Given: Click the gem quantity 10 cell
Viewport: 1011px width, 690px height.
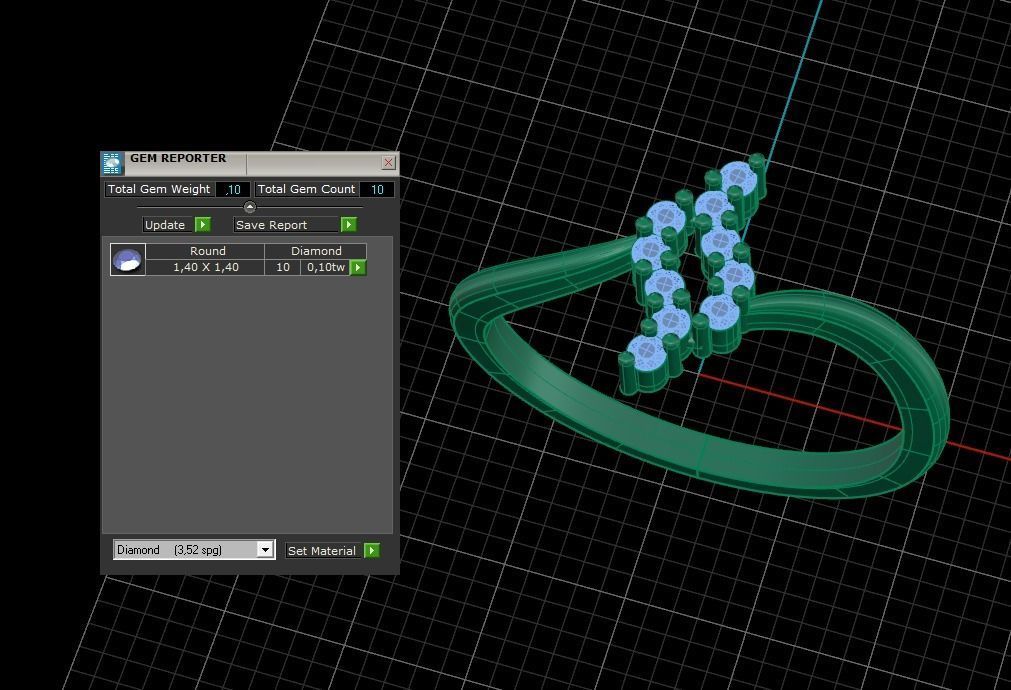Looking at the screenshot, I should (282, 267).
